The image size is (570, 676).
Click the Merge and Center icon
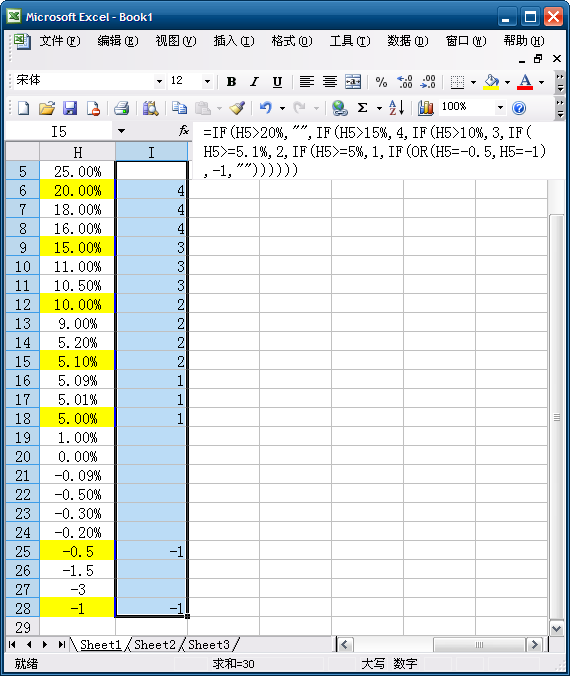[353, 81]
